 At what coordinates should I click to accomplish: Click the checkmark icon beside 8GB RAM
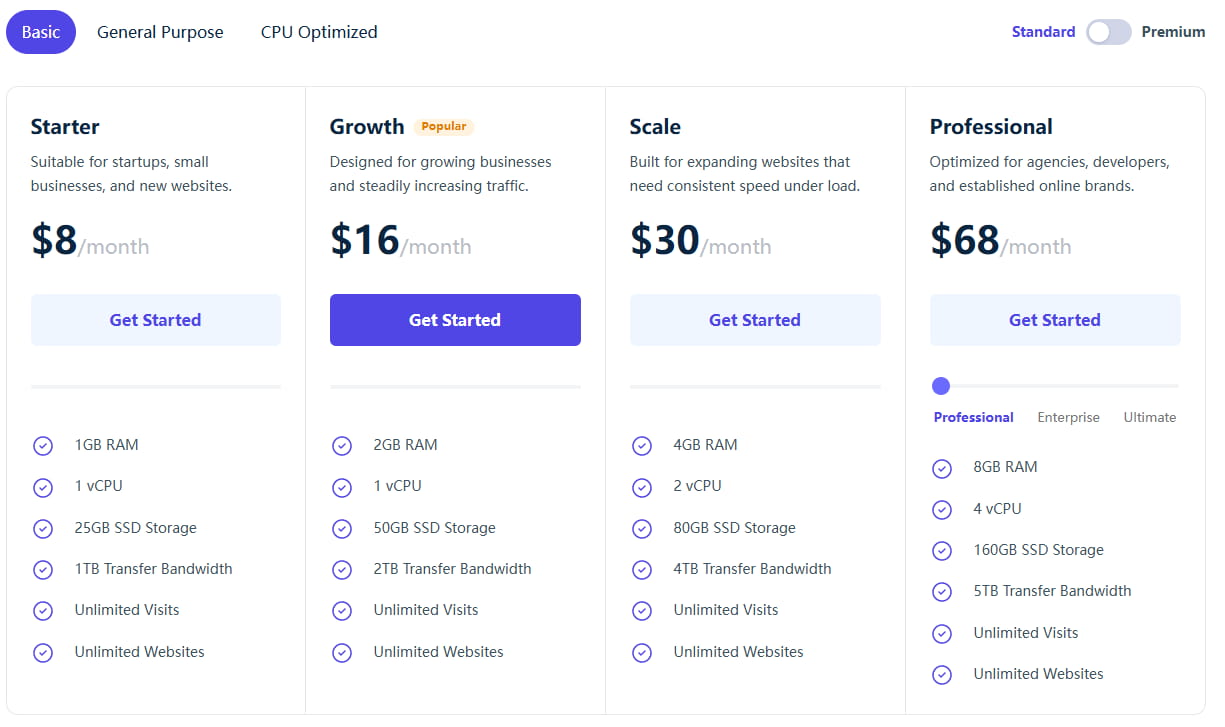click(x=942, y=468)
